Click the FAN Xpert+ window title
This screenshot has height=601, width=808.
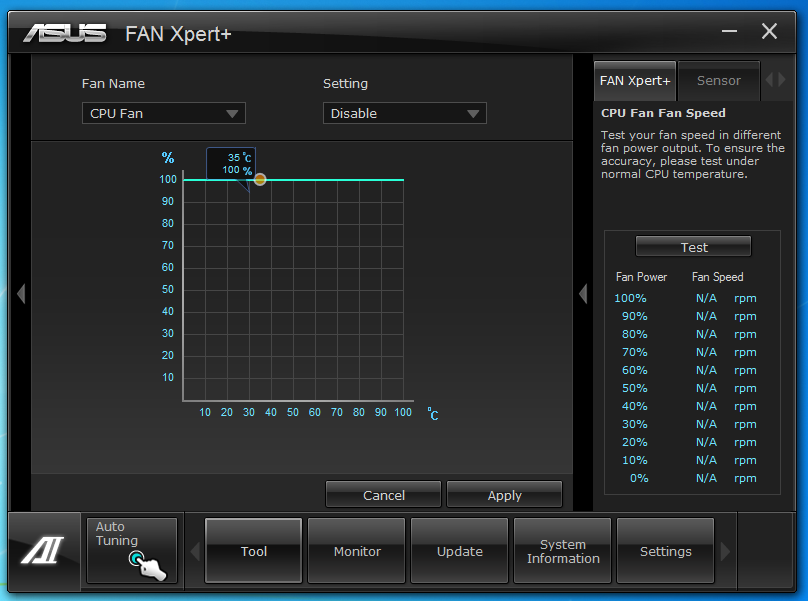pyautogui.click(x=178, y=34)
